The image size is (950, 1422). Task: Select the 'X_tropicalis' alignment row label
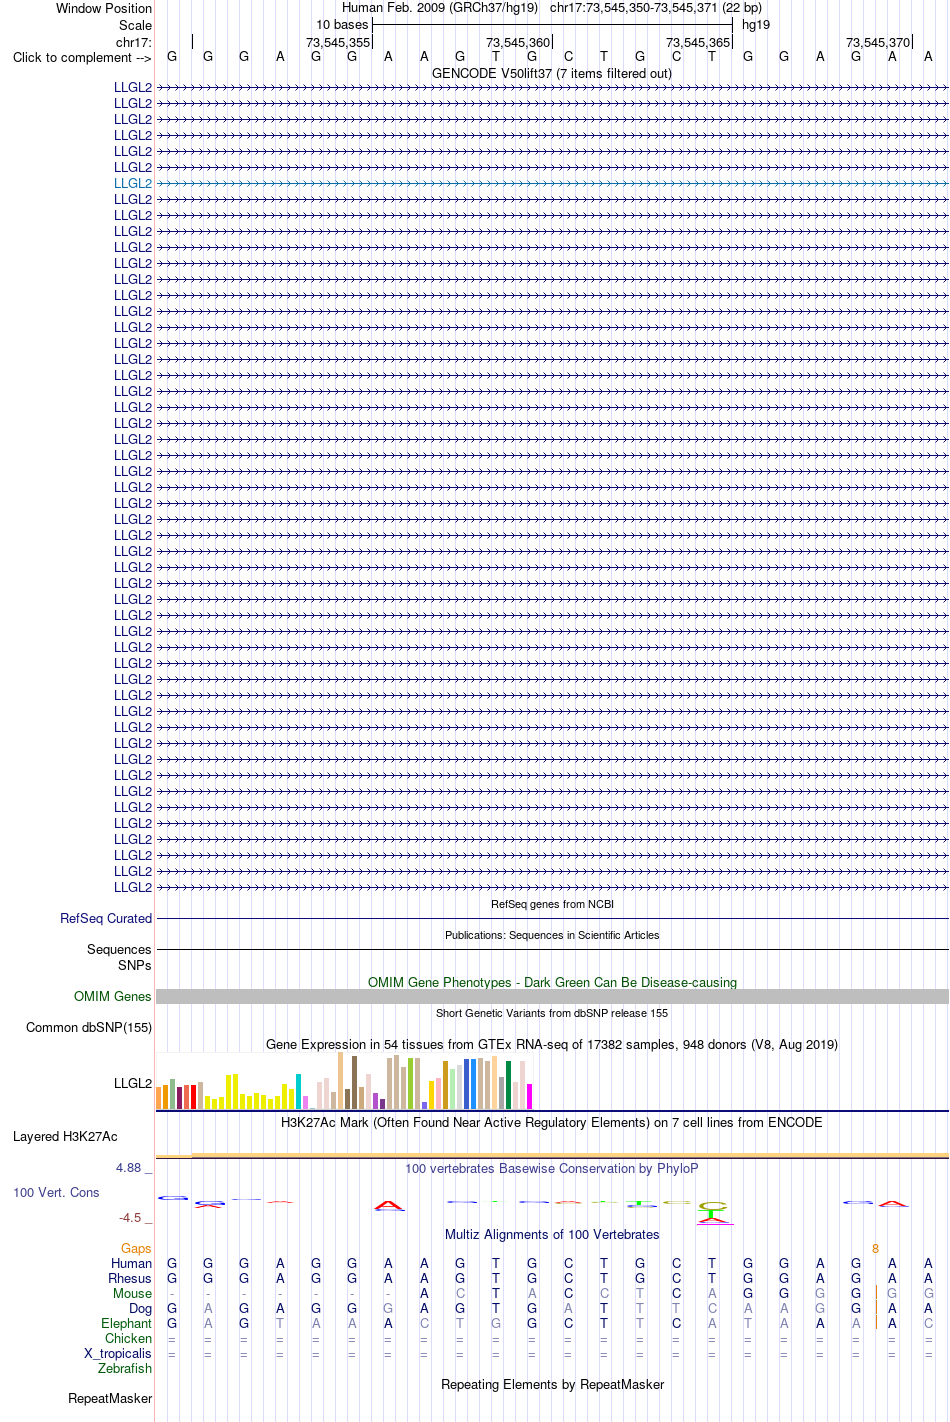(118, 1353)
